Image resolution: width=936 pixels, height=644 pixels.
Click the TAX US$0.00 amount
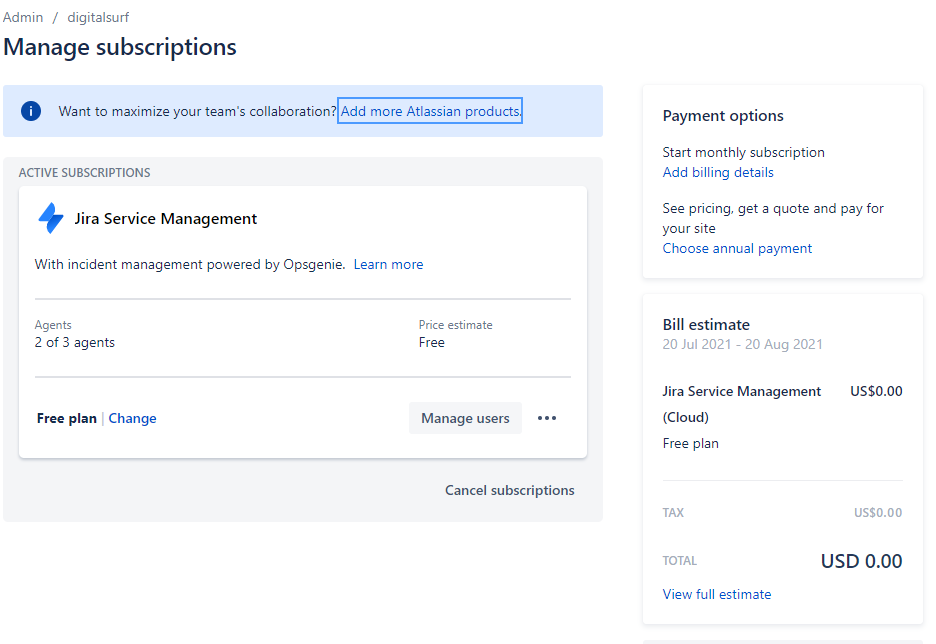pos(878,513)
